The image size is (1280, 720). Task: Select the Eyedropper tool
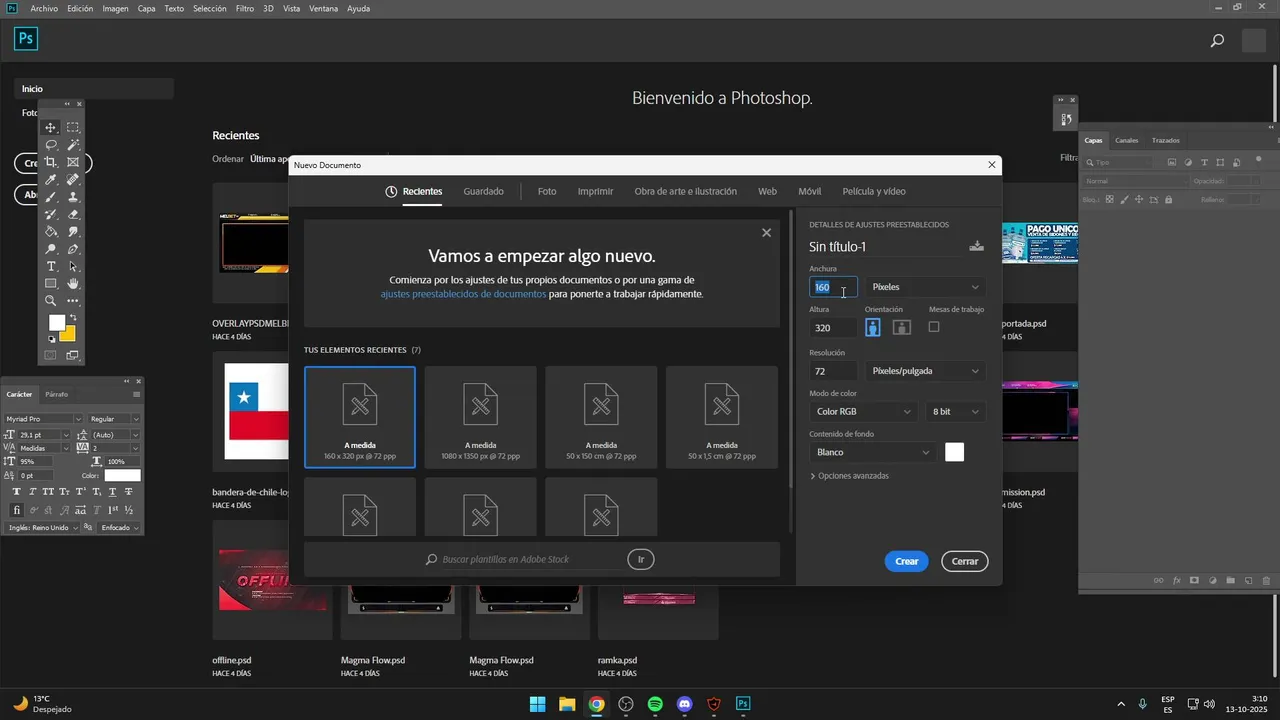[51, 180]
